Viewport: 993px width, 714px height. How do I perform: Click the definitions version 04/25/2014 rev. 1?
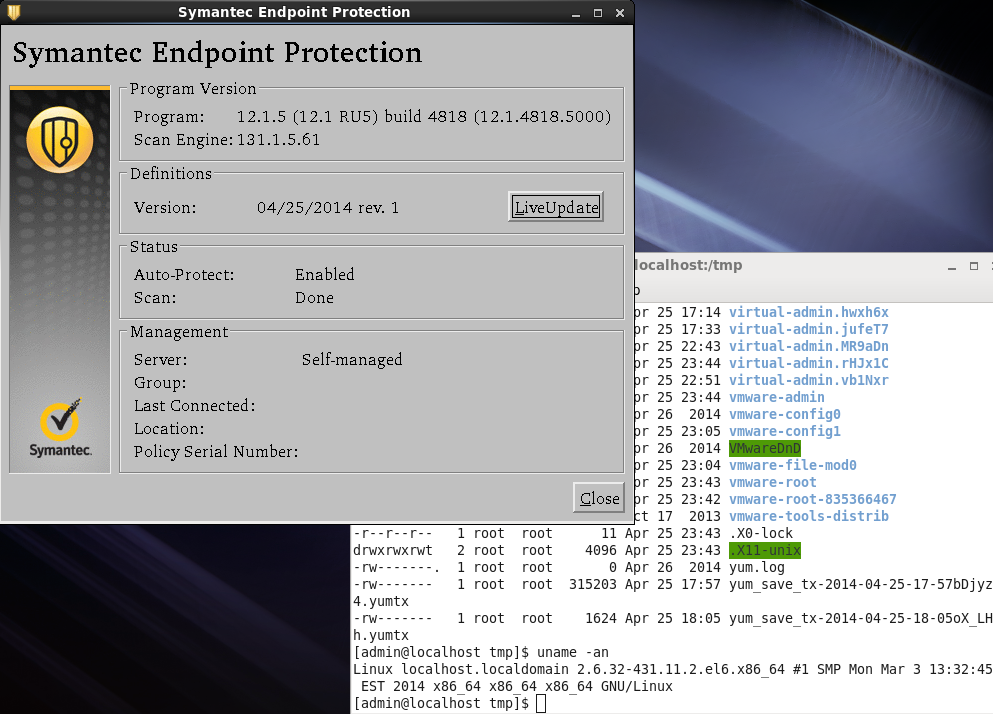(x=327, y=207)
